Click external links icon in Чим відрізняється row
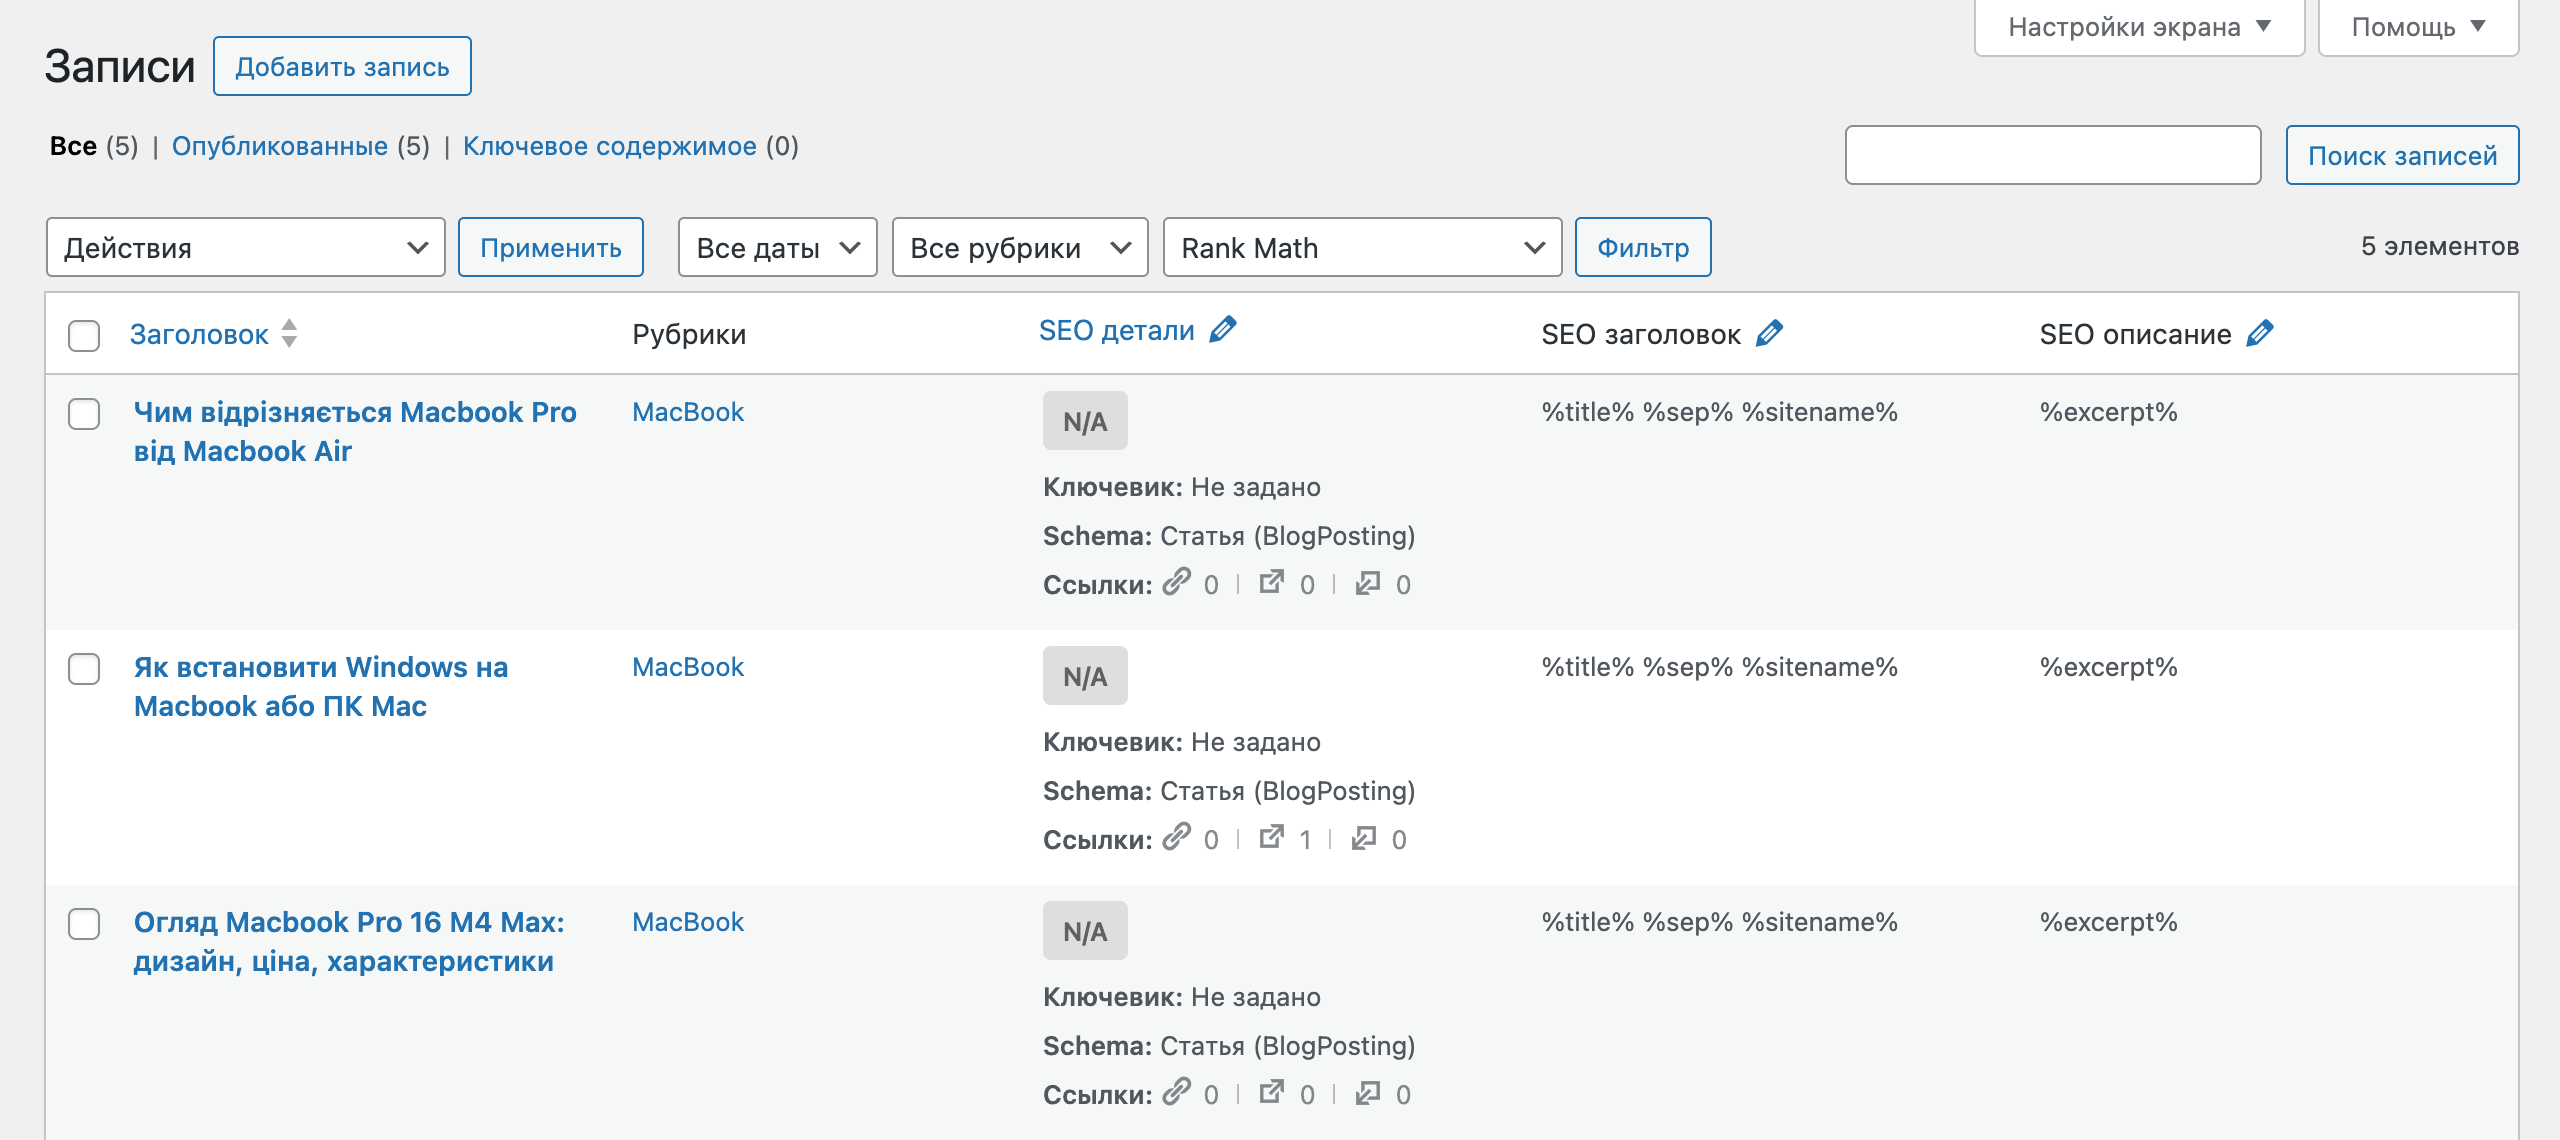 (1272, 581)
